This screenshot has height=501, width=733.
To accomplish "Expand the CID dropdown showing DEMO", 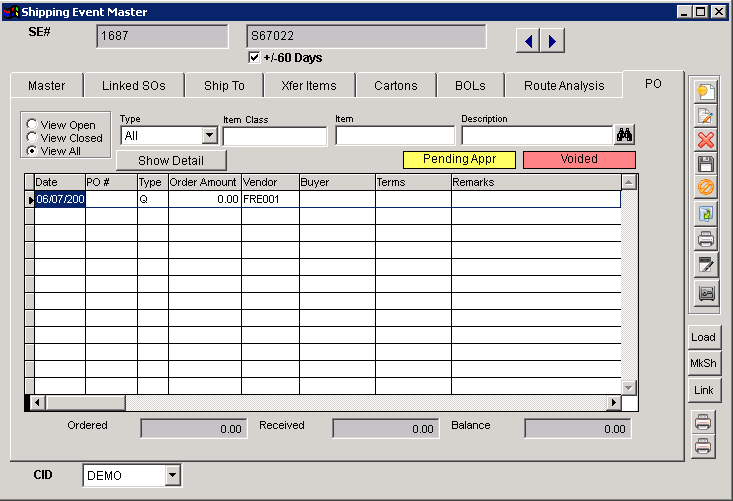I will pos(171,475).
